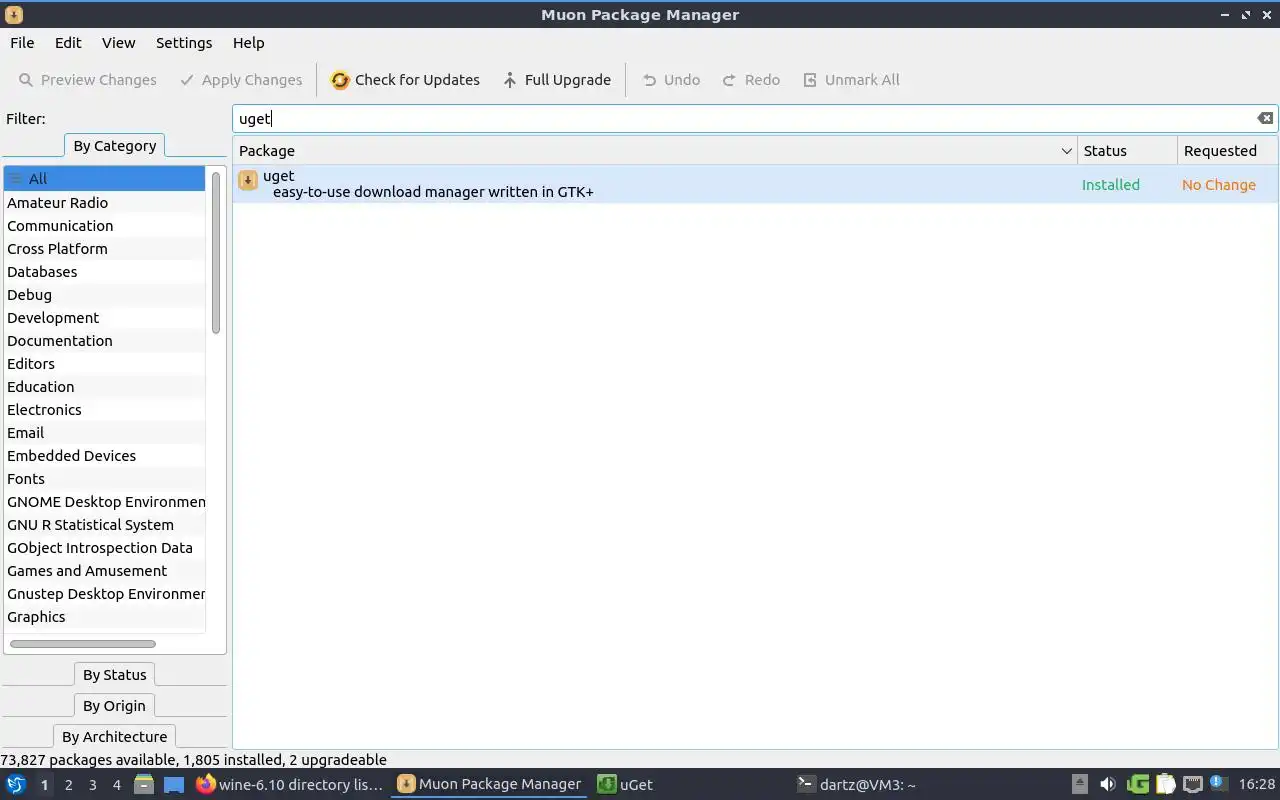Select the Development category
This screenshot has width=1280, height=800.
104,318
